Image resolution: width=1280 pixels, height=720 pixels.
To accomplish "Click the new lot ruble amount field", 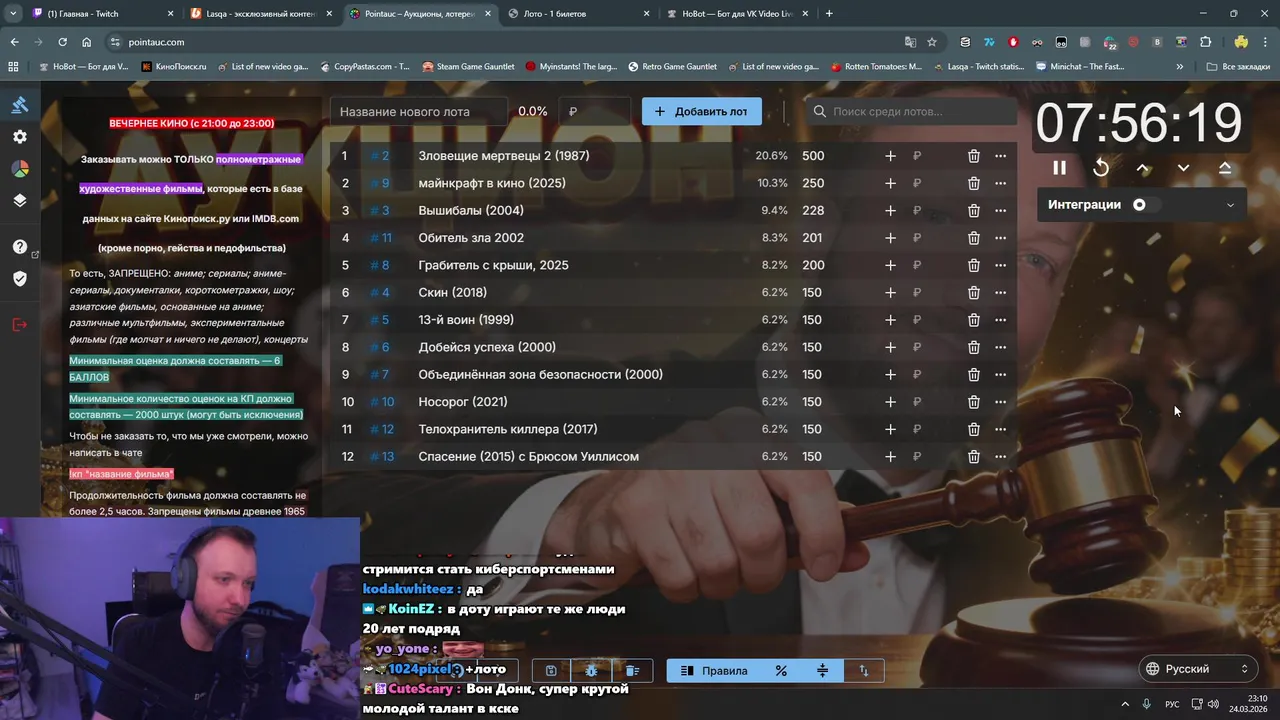I will tap(595, 111).
